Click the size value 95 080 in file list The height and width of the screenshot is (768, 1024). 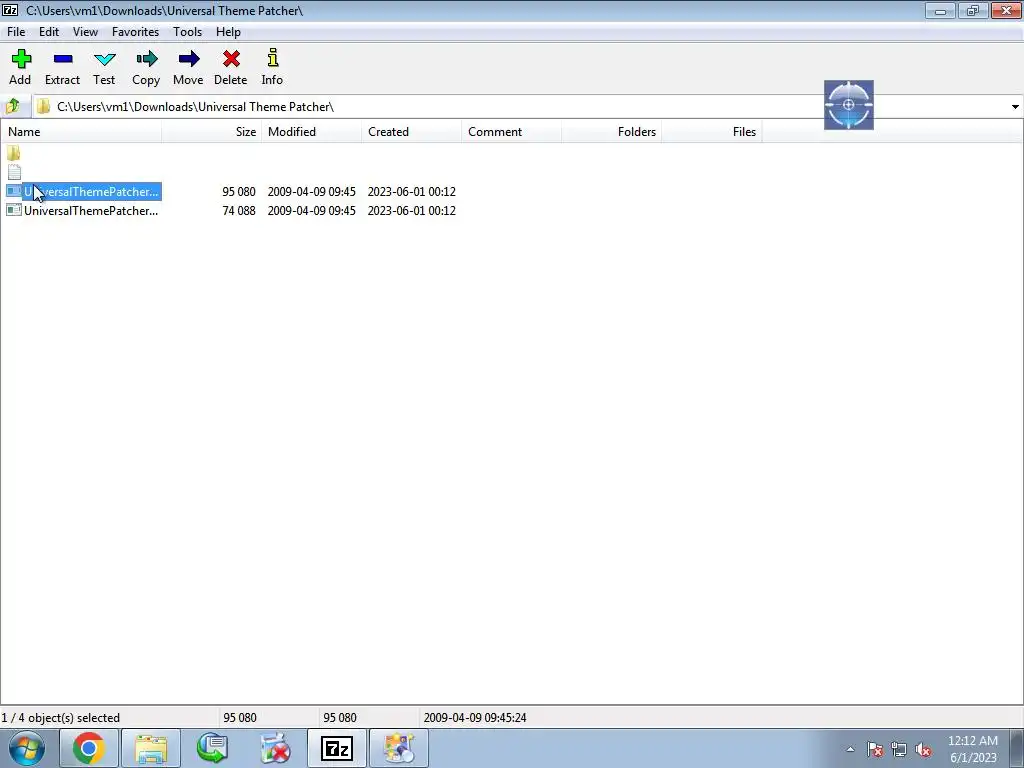click(239, 192)
